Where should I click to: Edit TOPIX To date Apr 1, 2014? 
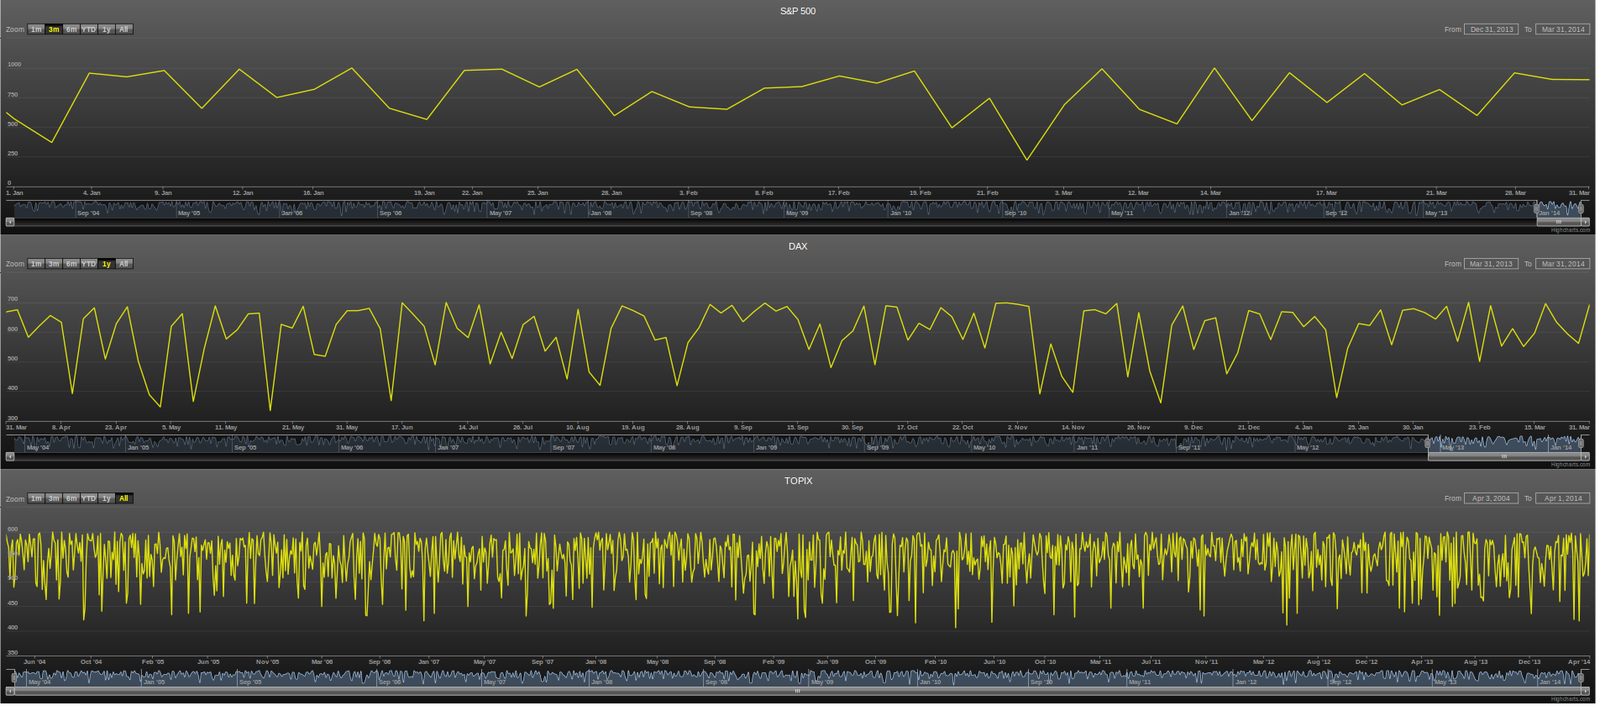(1563, 498)
